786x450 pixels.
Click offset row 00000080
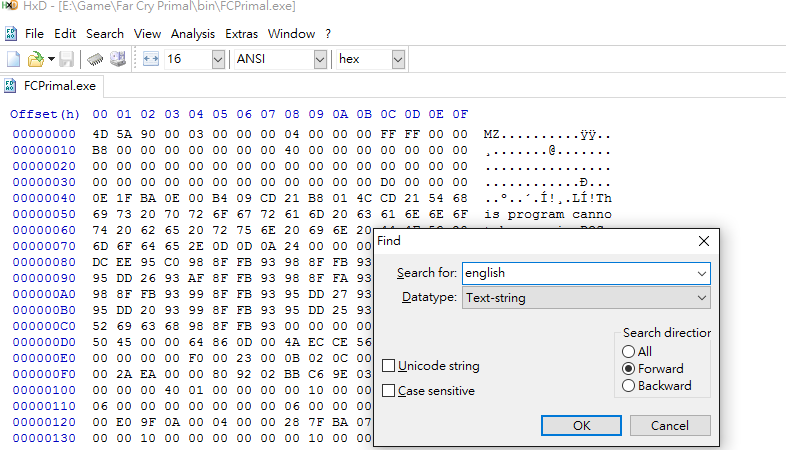[44, 262]
